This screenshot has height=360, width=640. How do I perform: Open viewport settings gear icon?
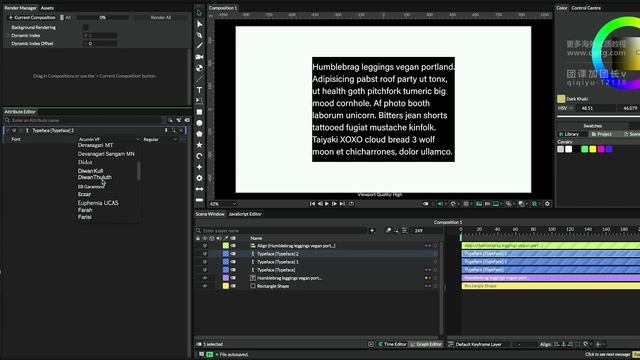click(x=547, y=204)
